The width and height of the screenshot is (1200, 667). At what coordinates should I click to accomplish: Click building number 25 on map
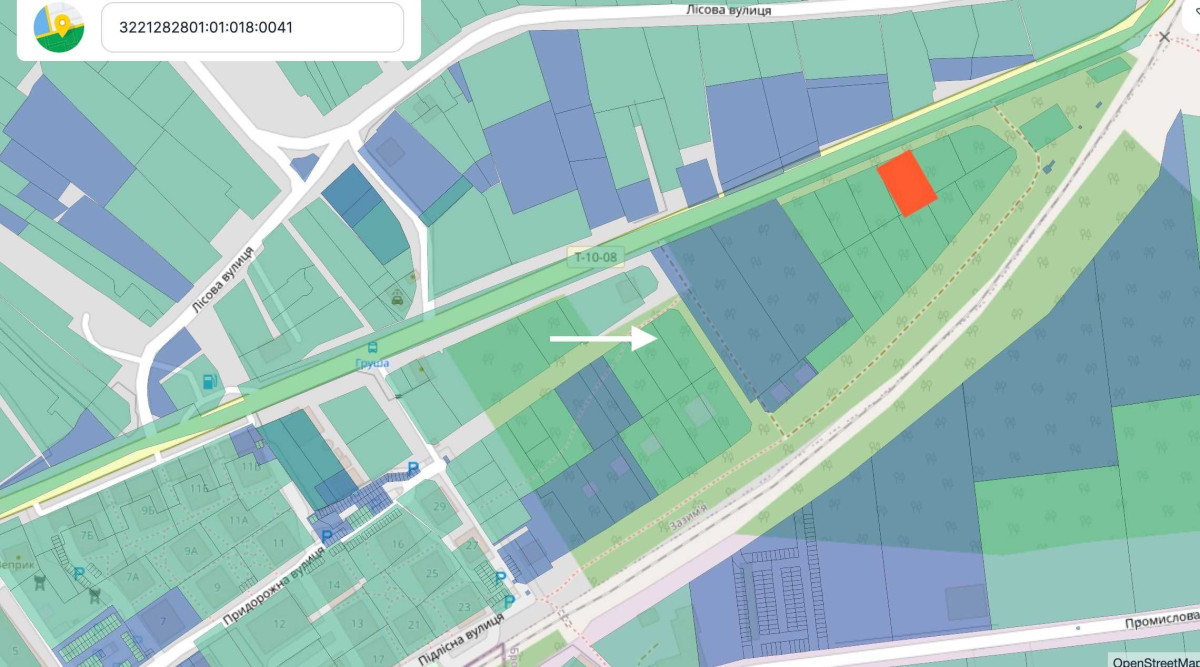point(432,573)
